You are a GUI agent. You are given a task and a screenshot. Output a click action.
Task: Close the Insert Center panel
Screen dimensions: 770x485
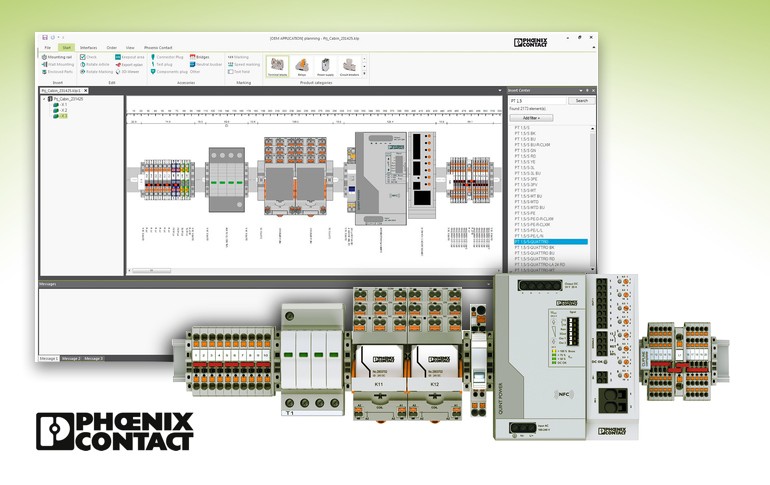click(x=593, y=90)
